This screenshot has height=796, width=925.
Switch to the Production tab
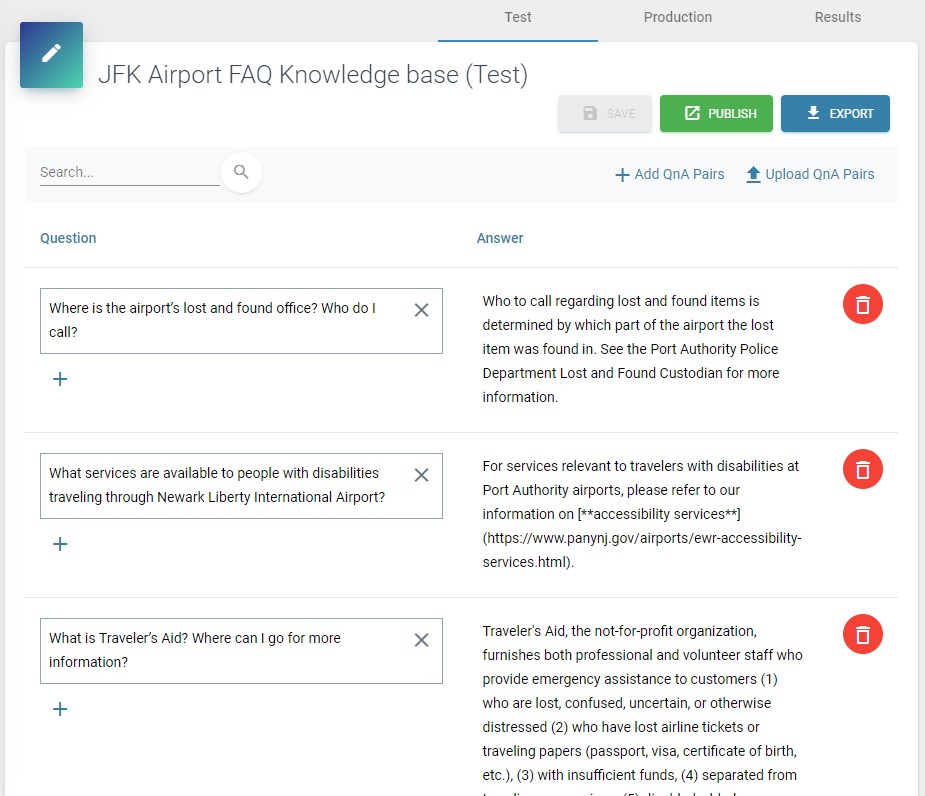pos(677,17)
